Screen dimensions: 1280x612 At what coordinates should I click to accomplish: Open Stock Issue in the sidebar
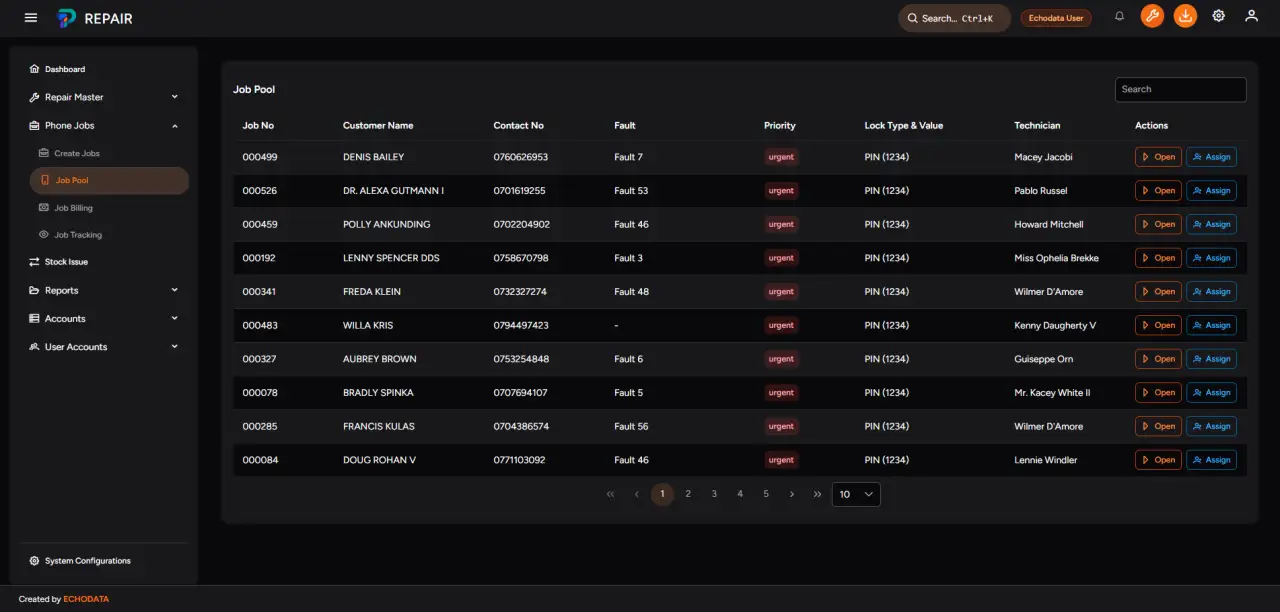pos(104,262)
